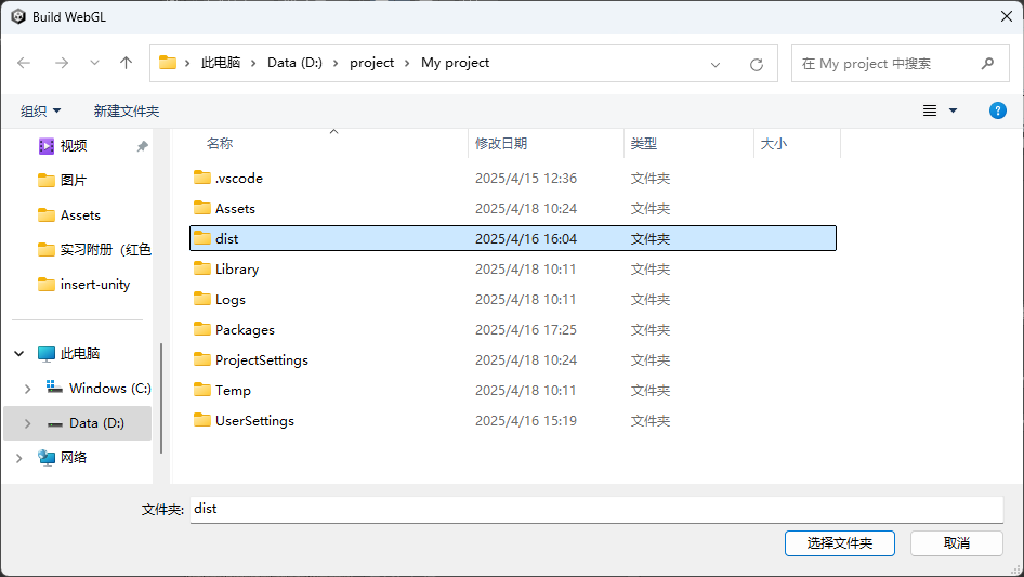
Task: Select the Library folder
Action: click(513, 269)
